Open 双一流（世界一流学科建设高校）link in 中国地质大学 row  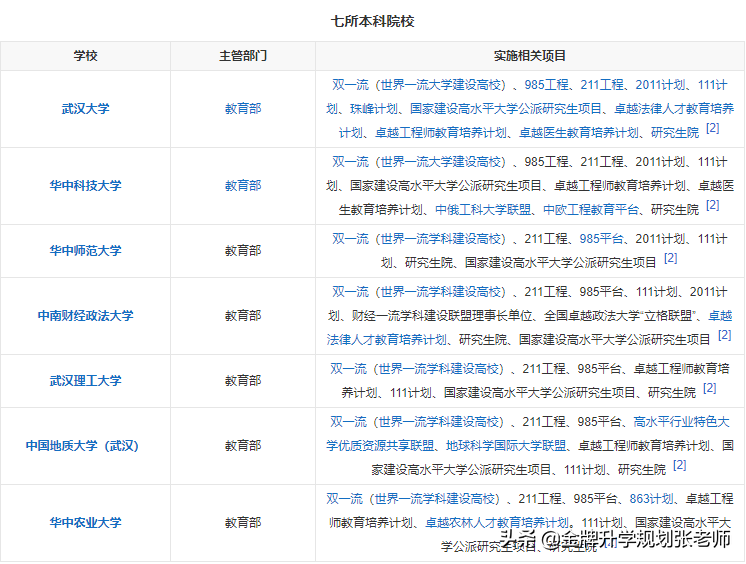click(417, 422)
